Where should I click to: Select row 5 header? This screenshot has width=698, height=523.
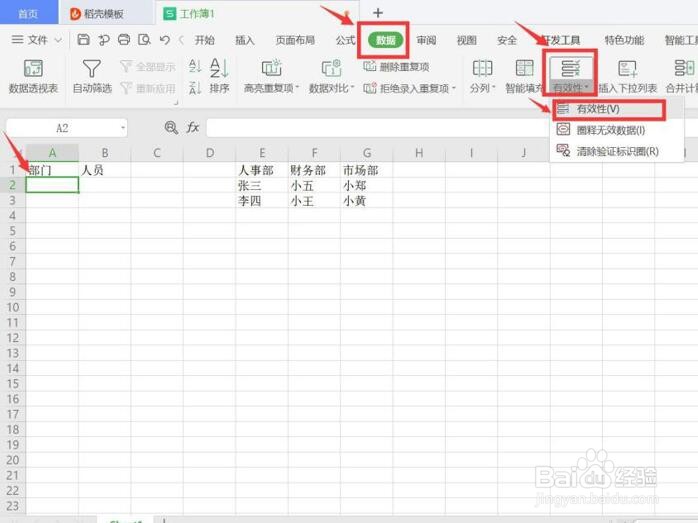tap(12, 231)
